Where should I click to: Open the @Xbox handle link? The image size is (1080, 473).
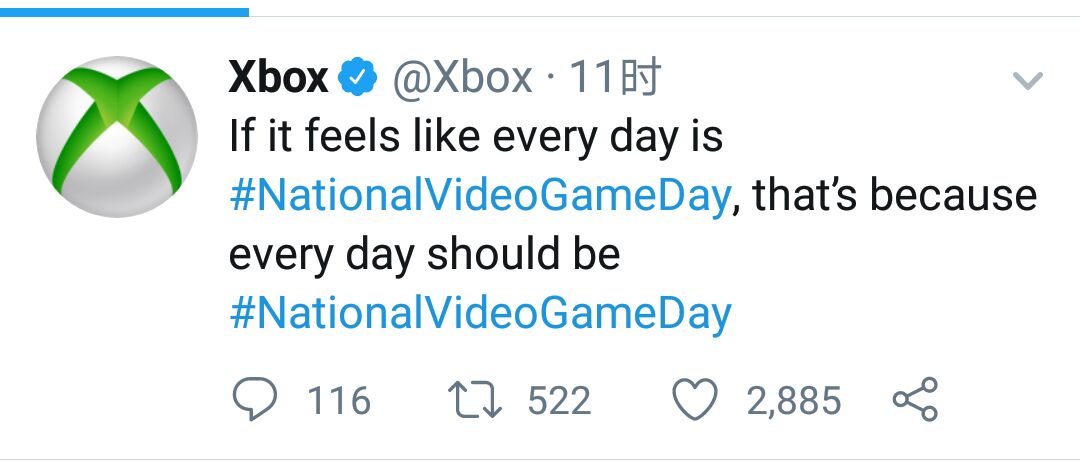point(462,78)
